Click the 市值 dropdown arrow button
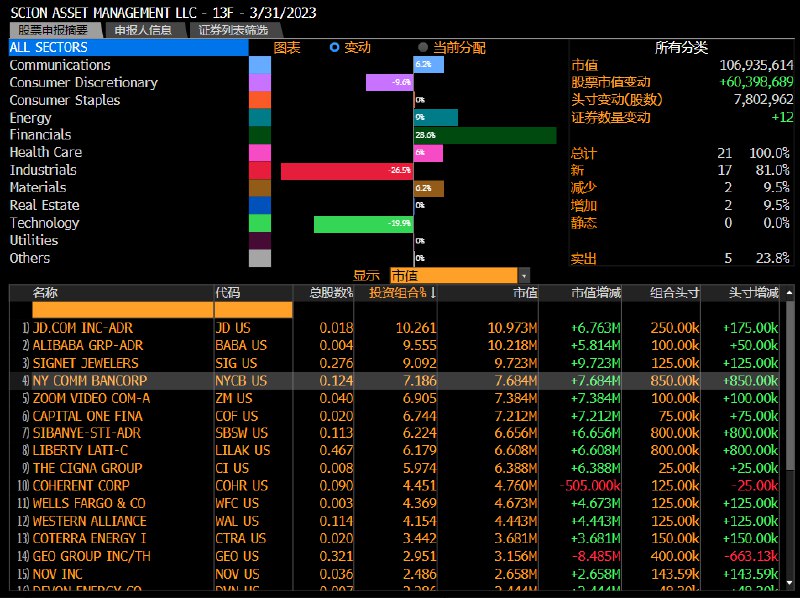This screenshot has height=598, width=800. pos(524,276)
